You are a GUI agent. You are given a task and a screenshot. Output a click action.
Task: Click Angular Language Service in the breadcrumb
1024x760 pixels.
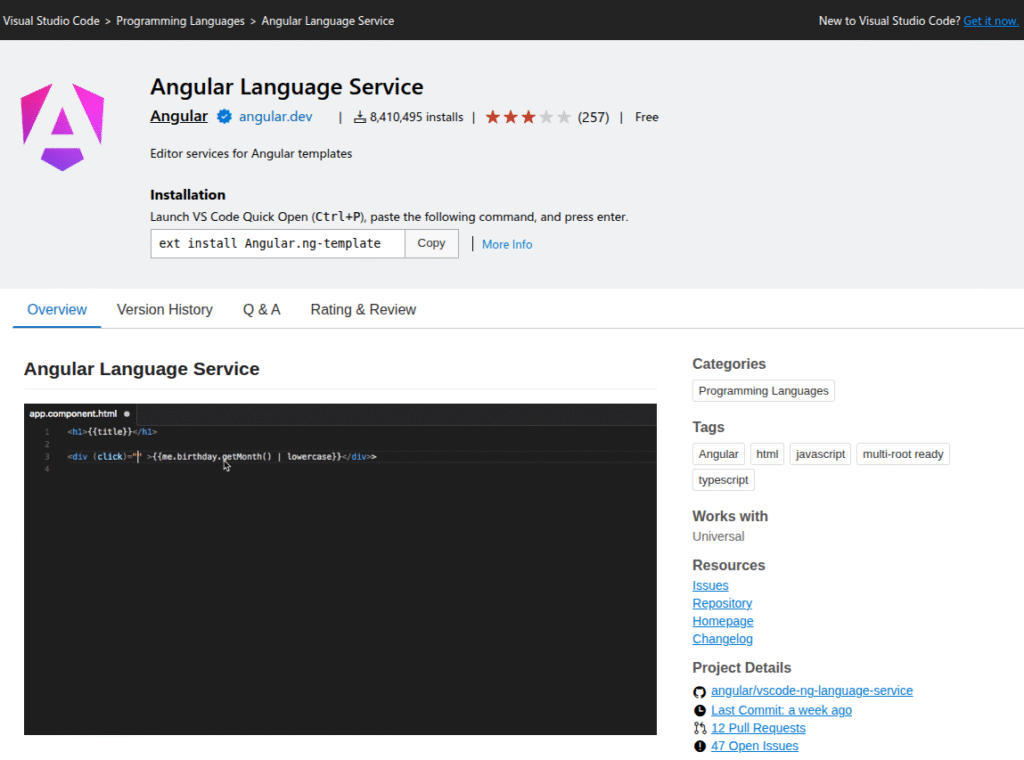click(x=328, y=21)
